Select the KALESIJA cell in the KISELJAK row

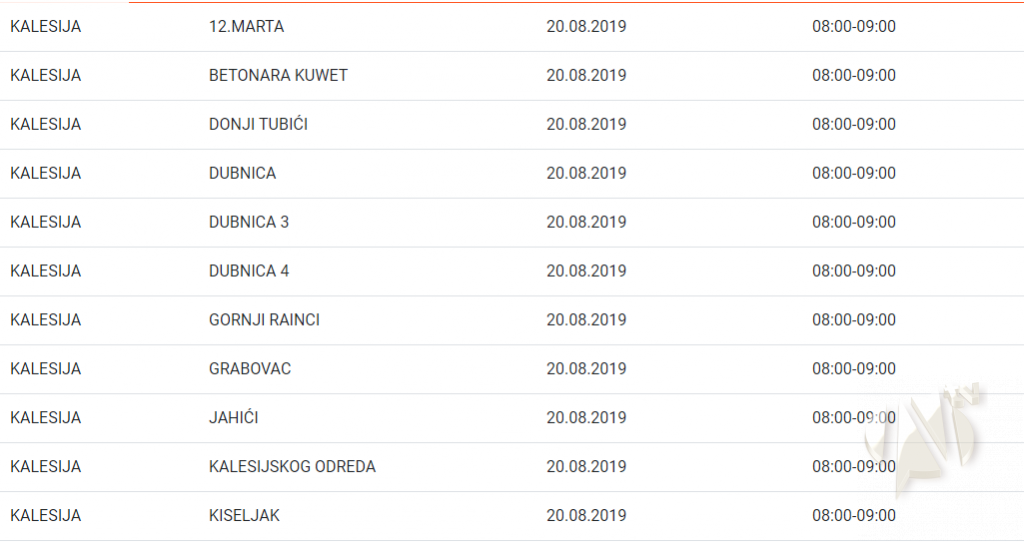point(45,516)
